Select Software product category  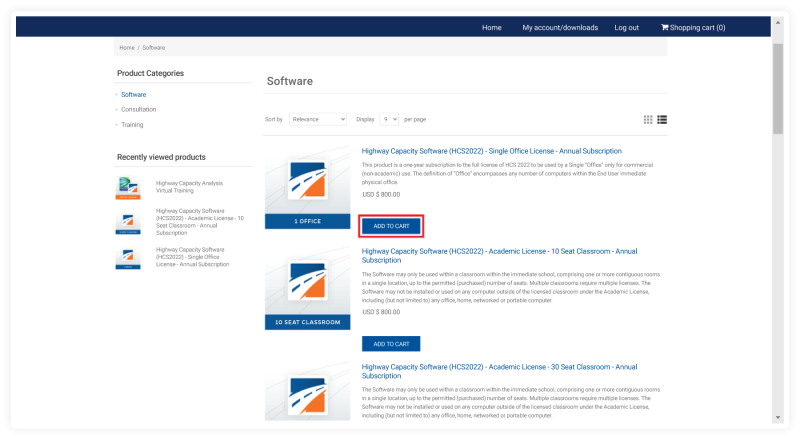click(133, 94)
